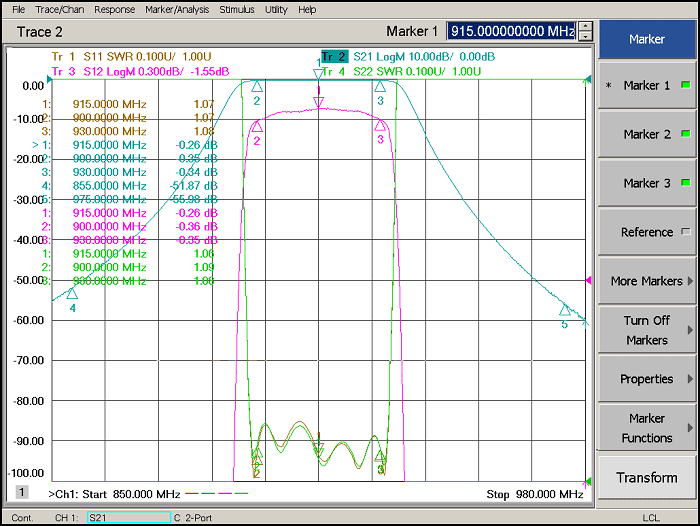Select cyan marker 4 readout 855.0000 MHz -51.87 dB
The width and height of the screenshot is (700, 526).
click(130, 186)
